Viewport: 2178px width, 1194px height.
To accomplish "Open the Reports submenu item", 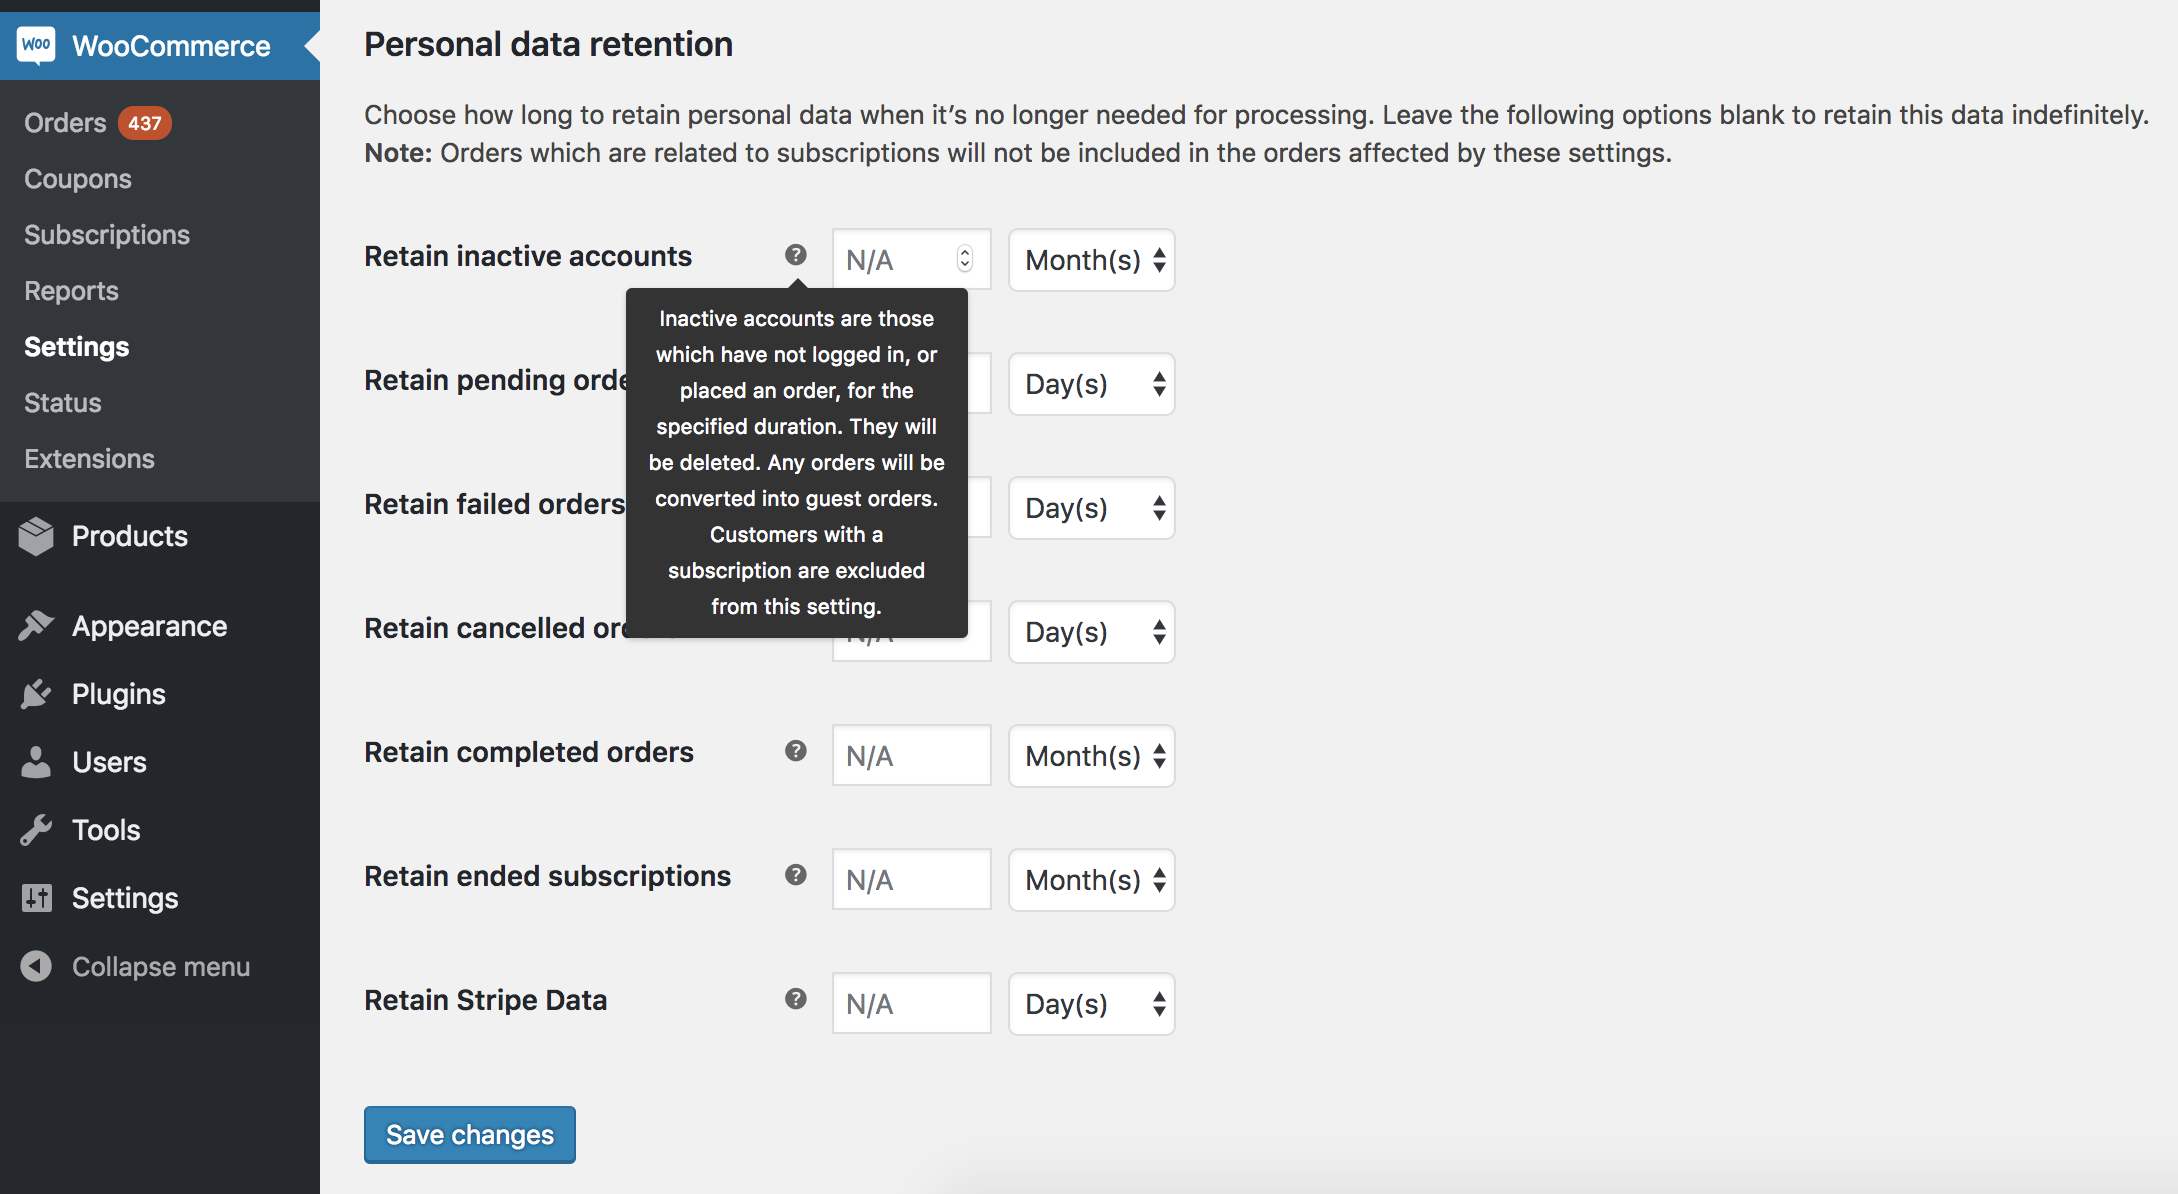I will tap(71, 291).
